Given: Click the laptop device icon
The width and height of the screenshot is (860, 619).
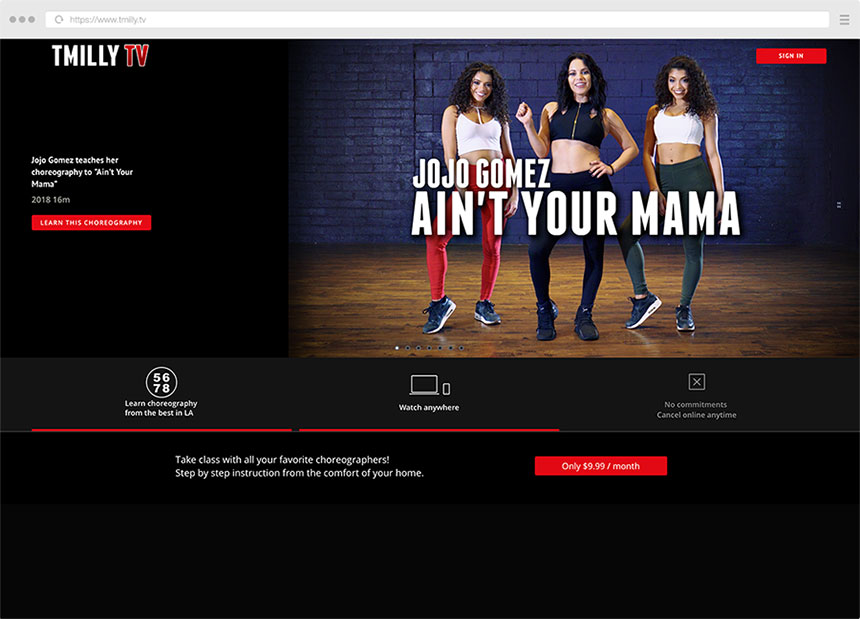Looking at the screenshot, I should point(423,385).
